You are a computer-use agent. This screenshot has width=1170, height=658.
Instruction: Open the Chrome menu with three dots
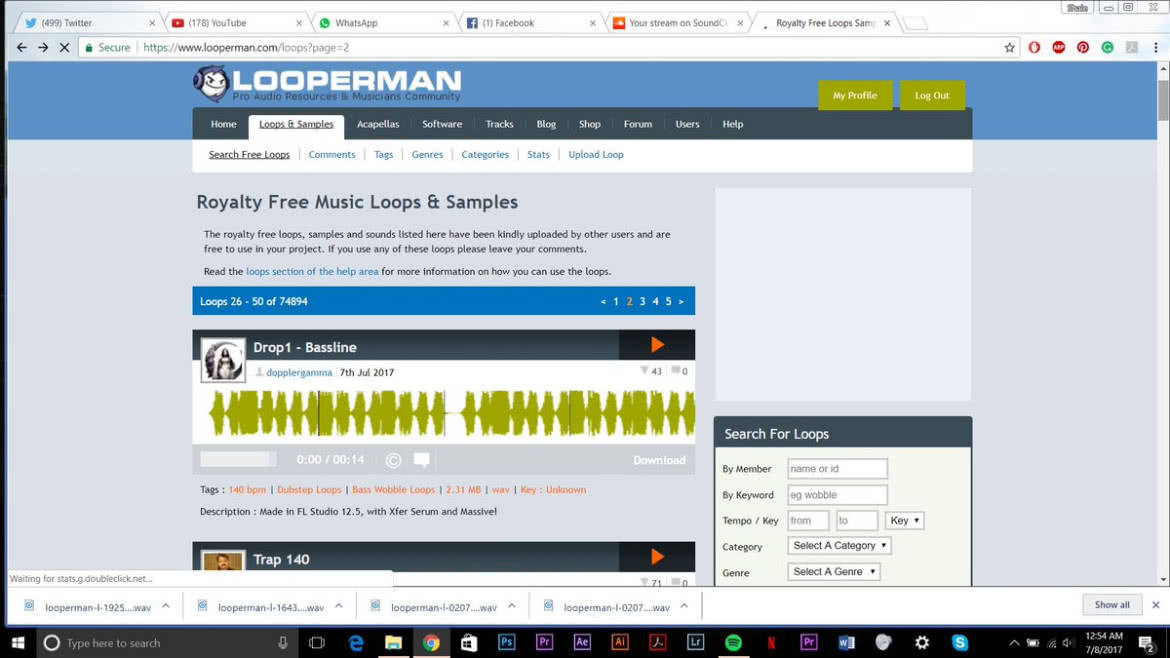click(1156, 48)
